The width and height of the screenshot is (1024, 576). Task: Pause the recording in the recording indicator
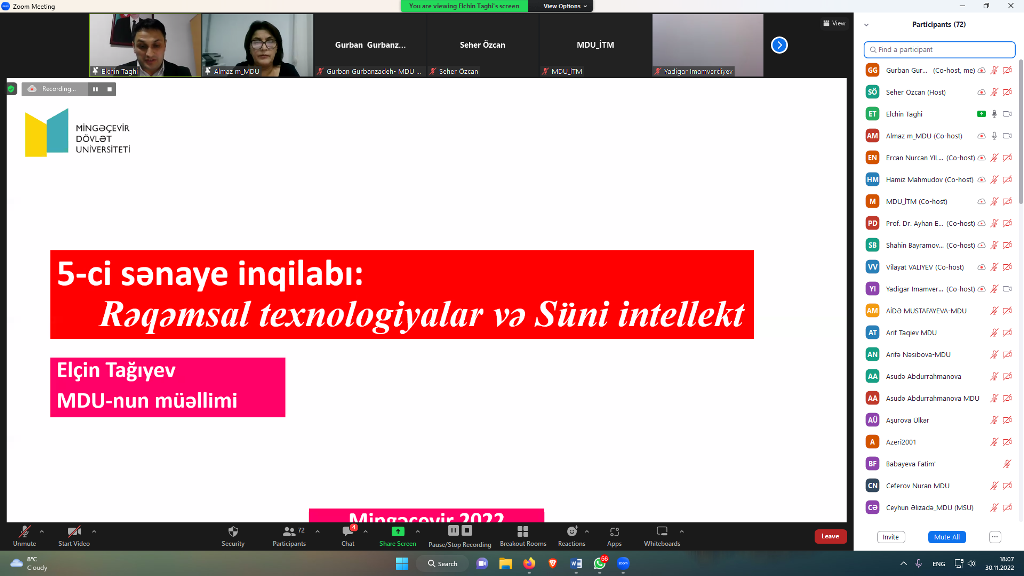coord(96,89)
